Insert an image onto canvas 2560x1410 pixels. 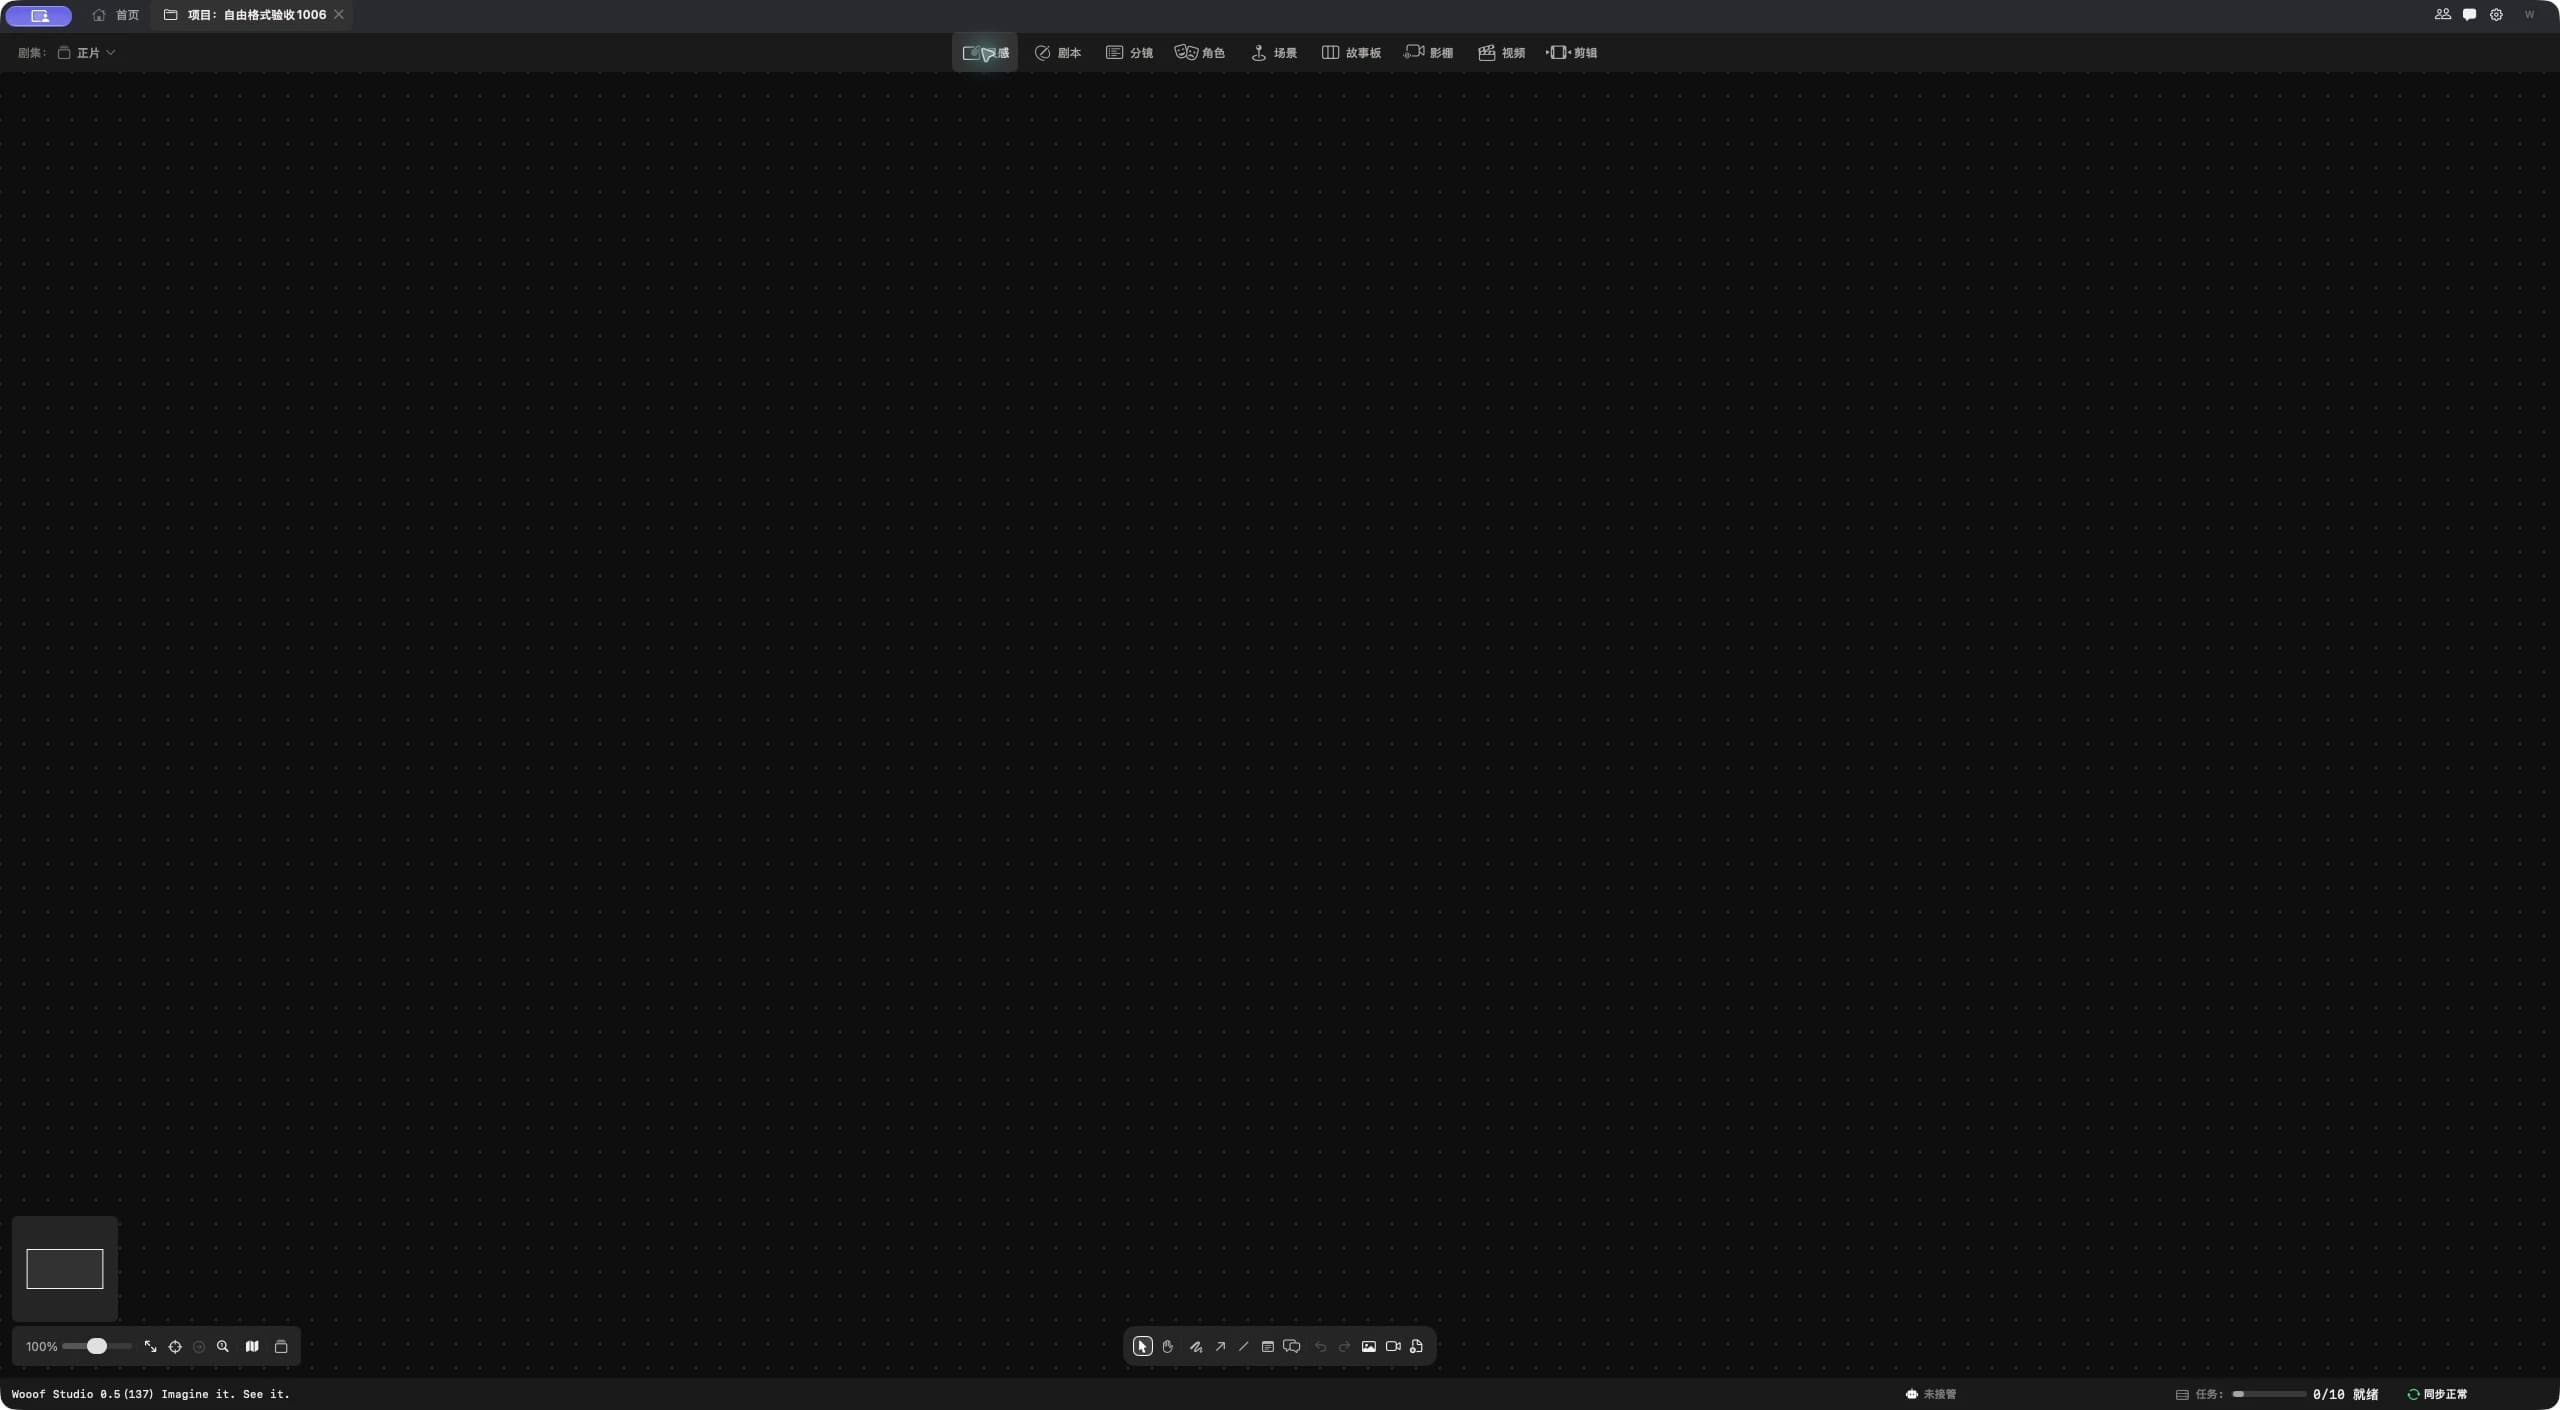(1369, 1346)
